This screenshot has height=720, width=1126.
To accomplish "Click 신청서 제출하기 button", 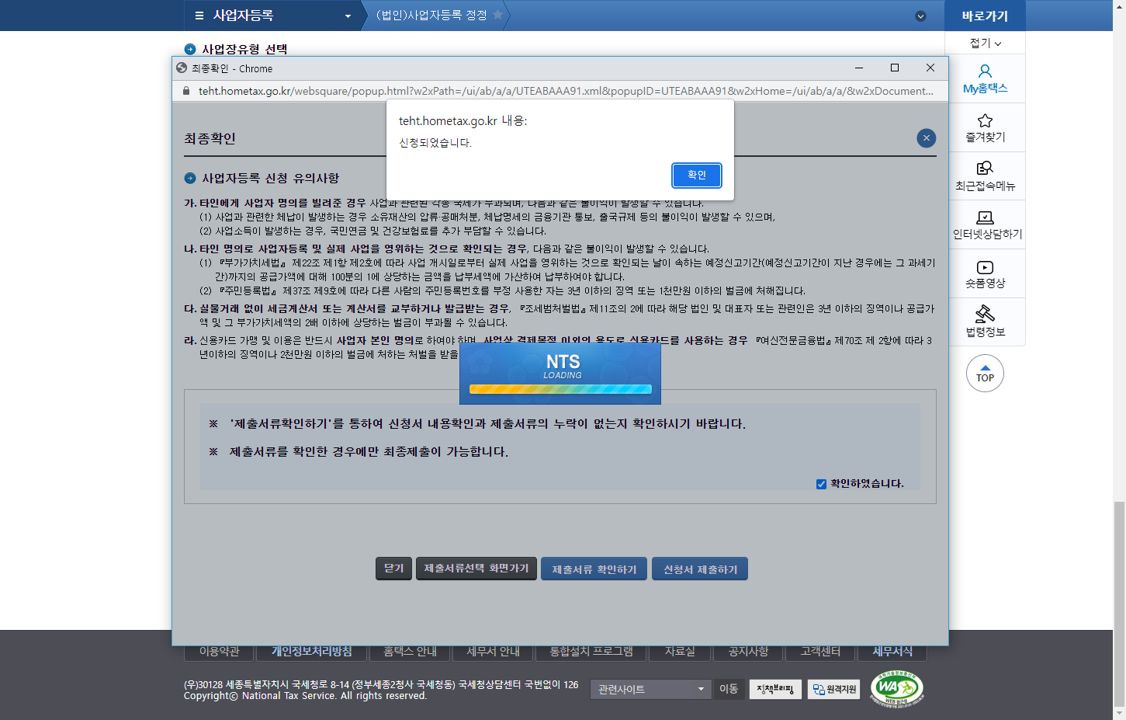I will pyautogui.click(x=700, y=569).
